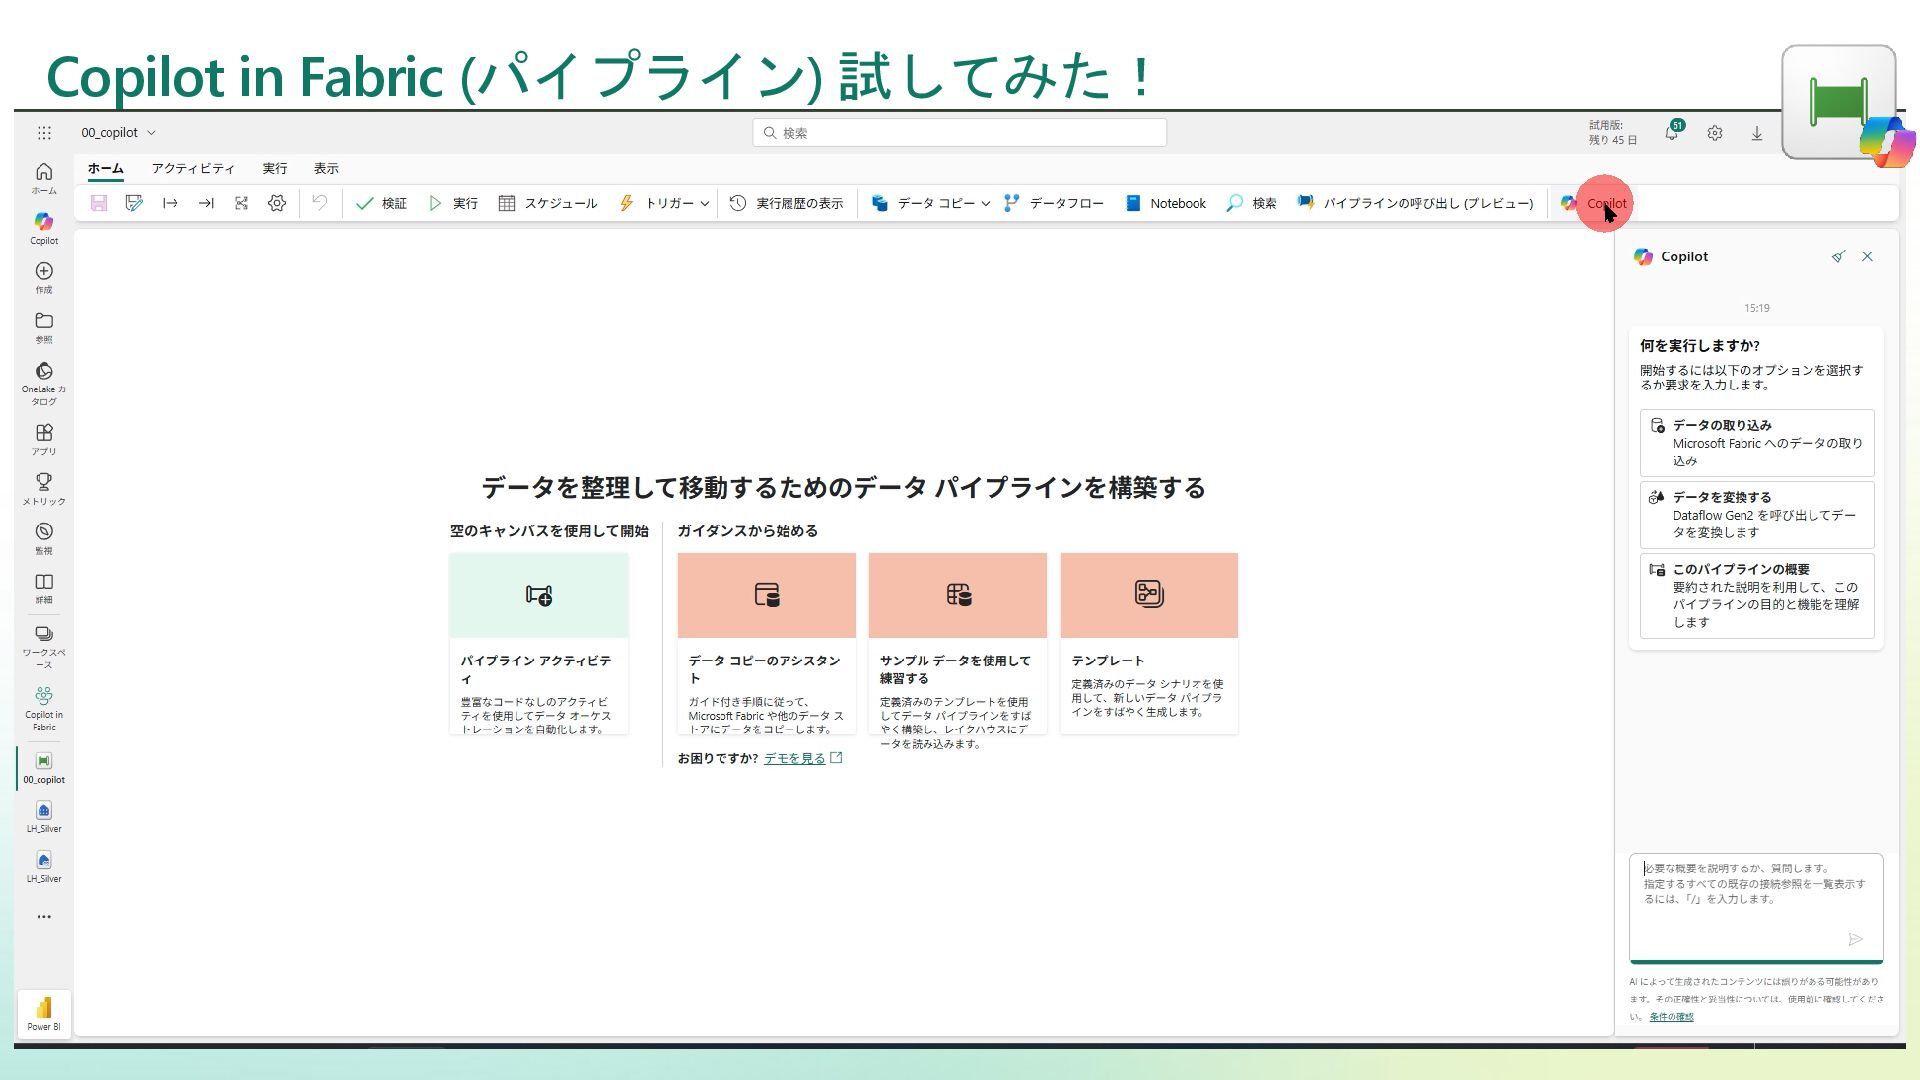Go to Home in left sidebar

tap(44, 179)
